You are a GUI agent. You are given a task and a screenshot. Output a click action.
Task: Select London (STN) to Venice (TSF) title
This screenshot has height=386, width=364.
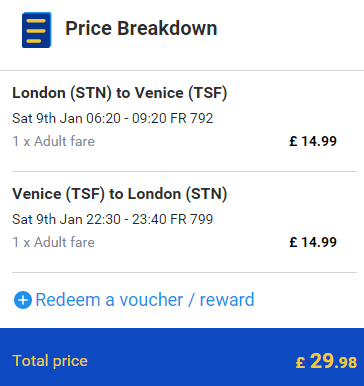[x=120, y=93]
